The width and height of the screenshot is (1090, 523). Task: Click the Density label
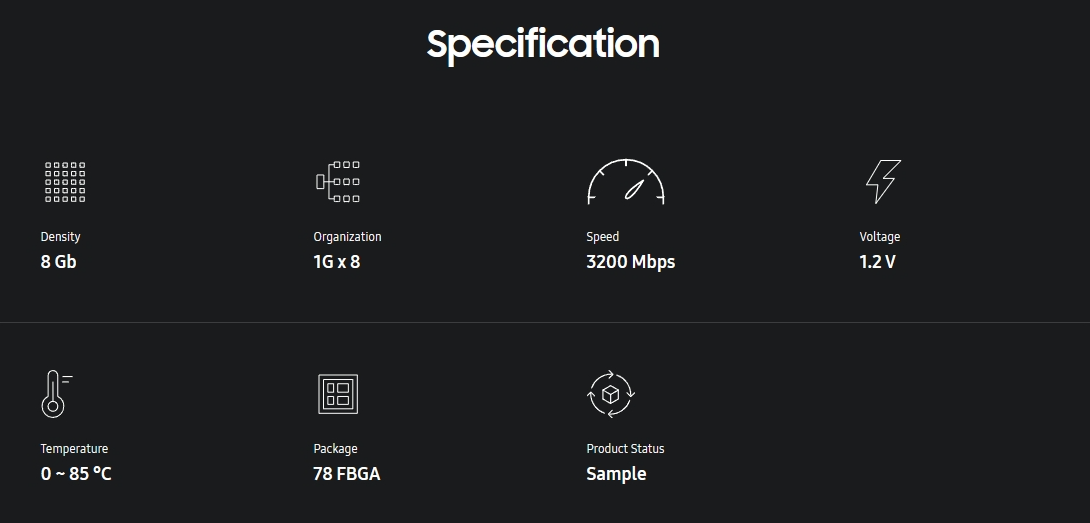coord(60,236)
